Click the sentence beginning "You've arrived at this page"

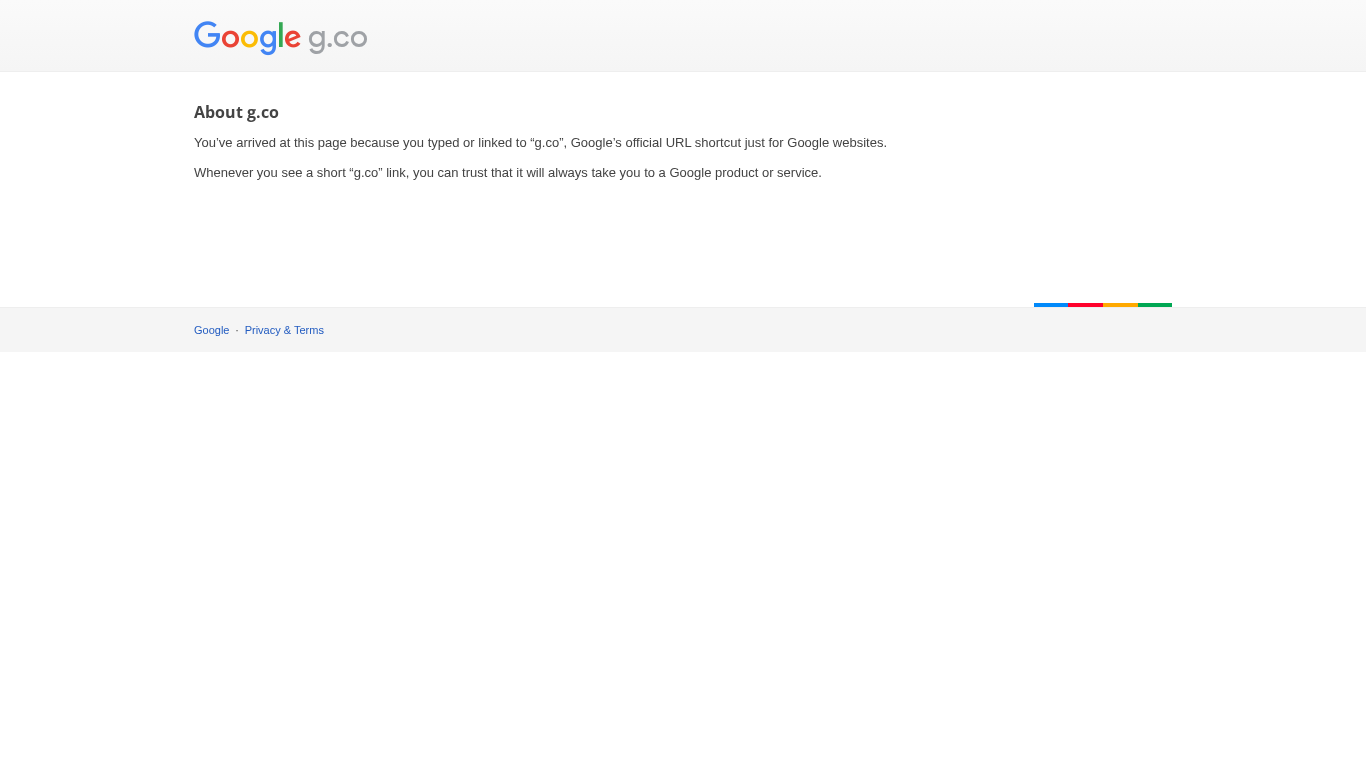[x=540, y=143]
